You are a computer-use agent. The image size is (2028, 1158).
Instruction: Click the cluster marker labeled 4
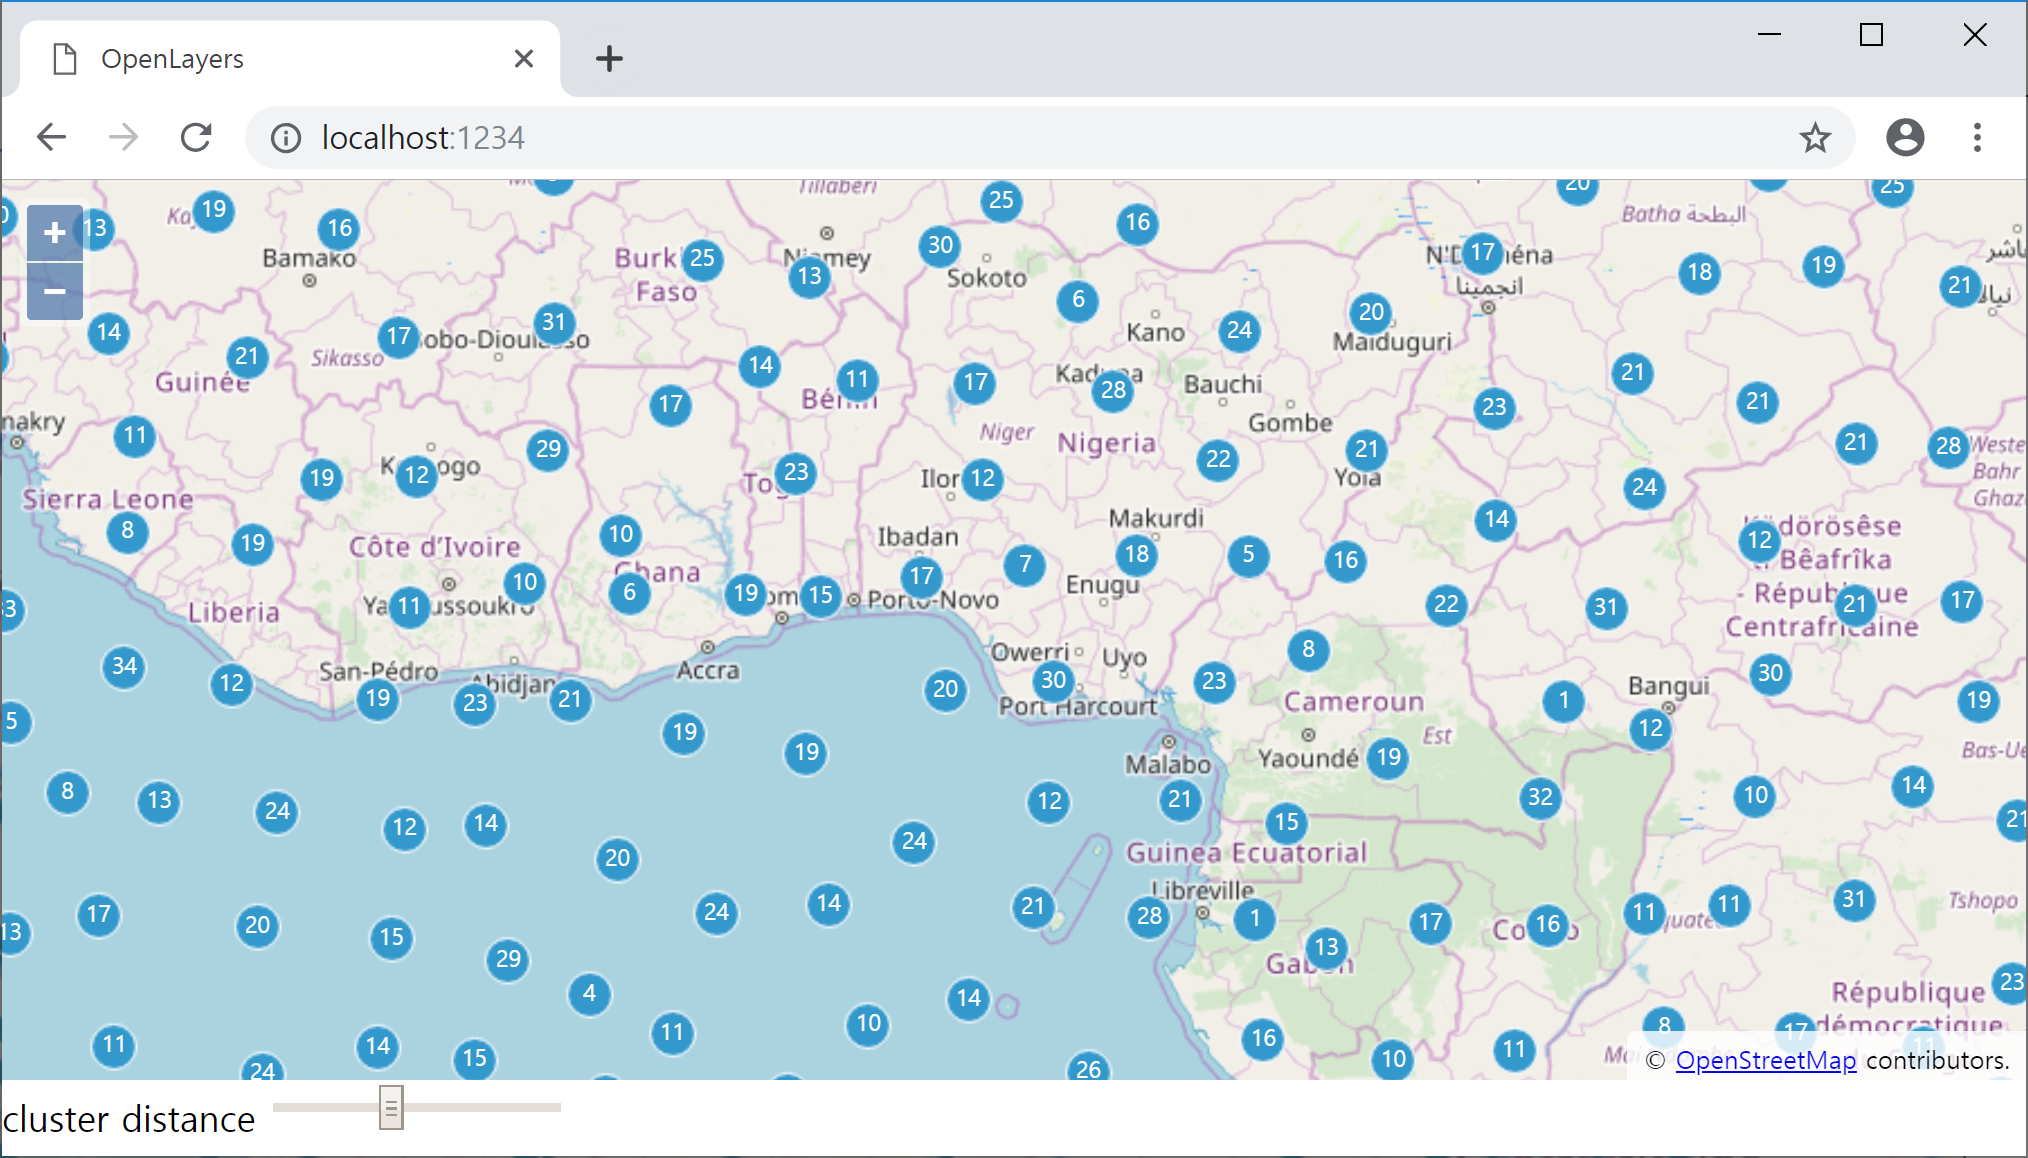click(589, 993)
